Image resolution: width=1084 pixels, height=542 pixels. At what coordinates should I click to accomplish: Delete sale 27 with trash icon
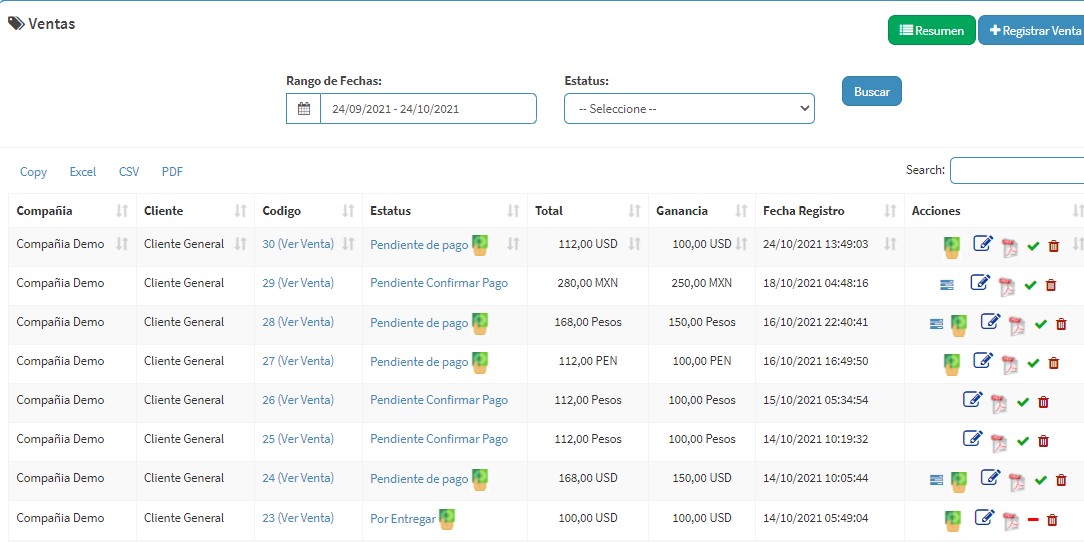coord(1054,363)
